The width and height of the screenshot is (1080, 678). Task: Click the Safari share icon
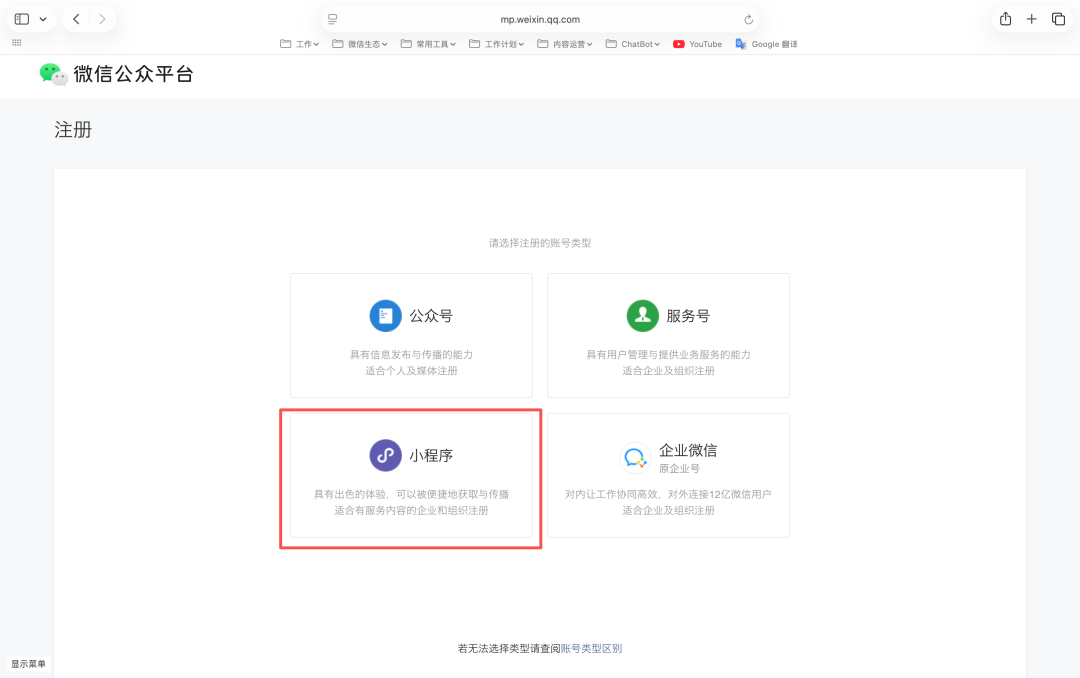pyautogui.click(x=1005, y=18)
